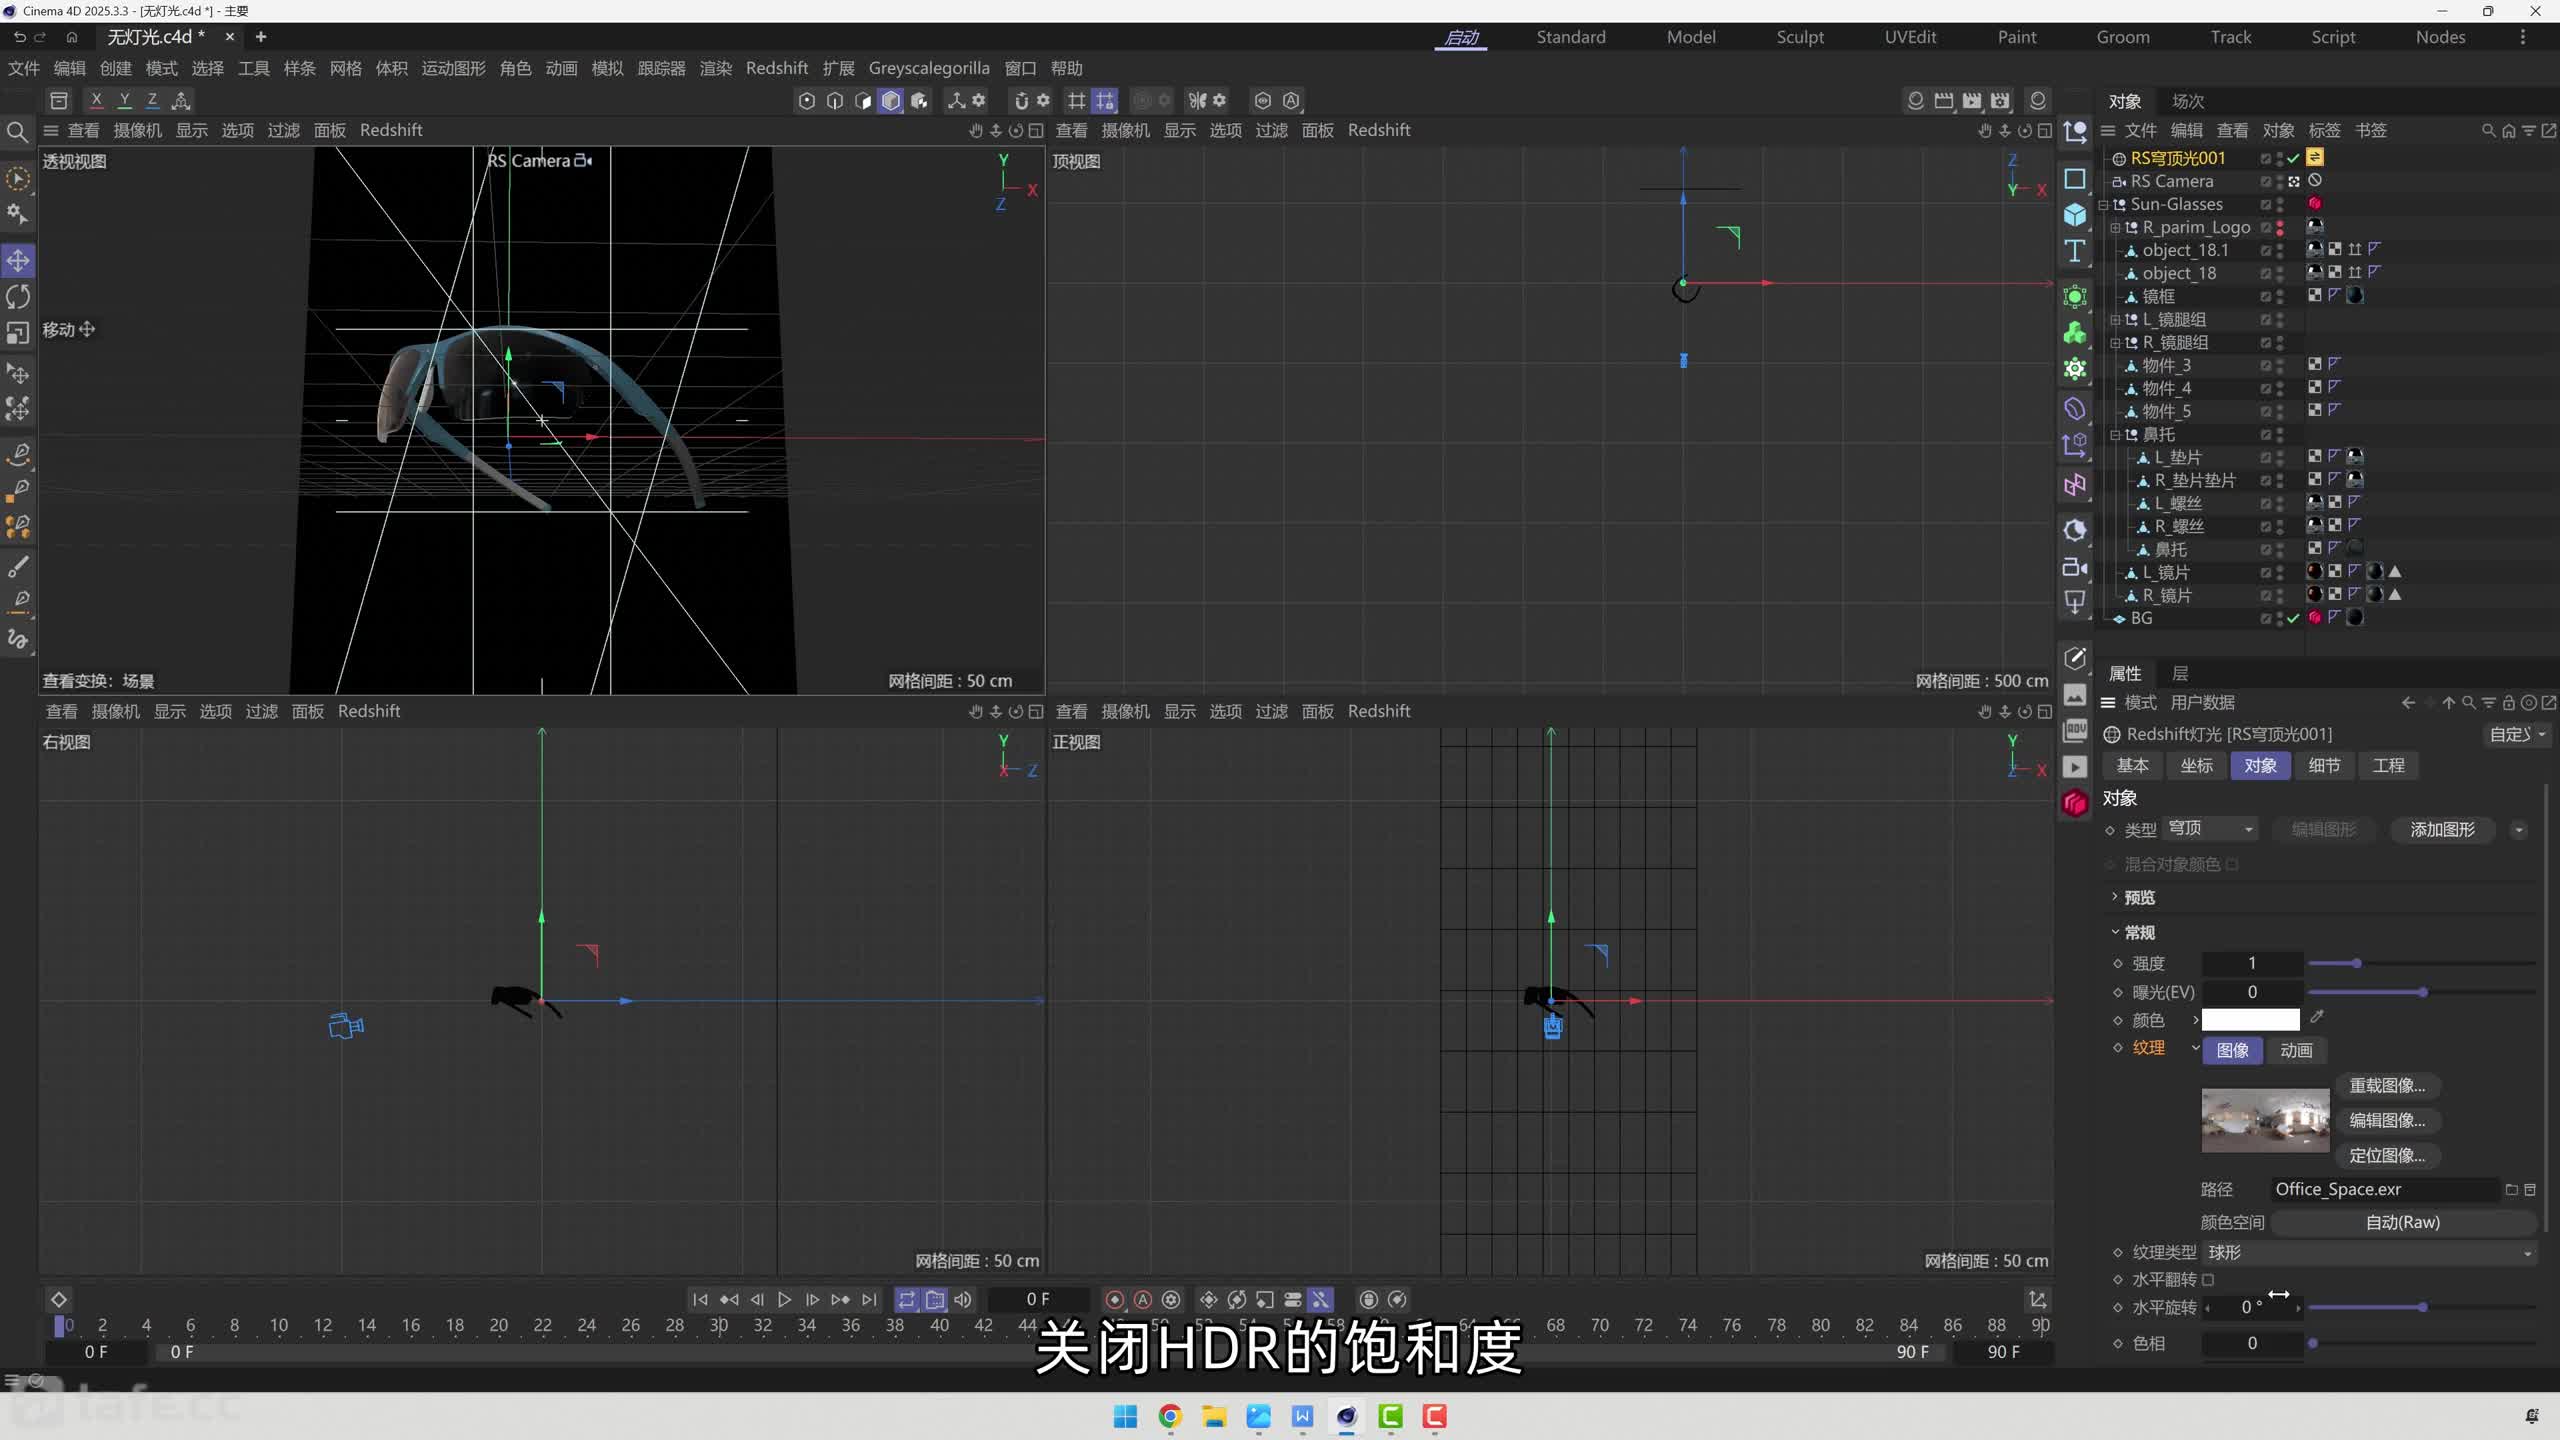The height and width of the screenshot is (1440, 2560).
Task: Expand the 预览 section
Action: pos(2114,897)
